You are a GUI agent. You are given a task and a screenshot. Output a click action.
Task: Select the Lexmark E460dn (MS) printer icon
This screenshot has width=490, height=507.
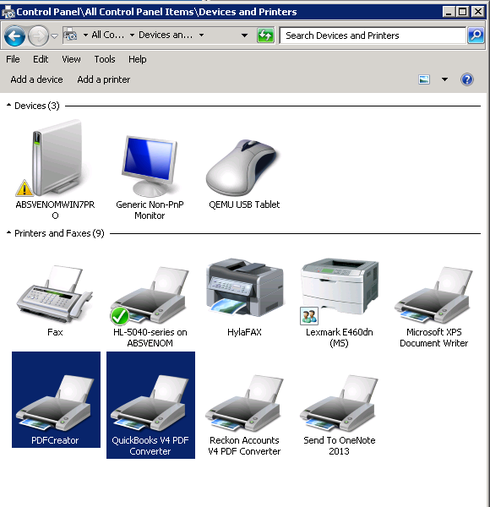339,291
